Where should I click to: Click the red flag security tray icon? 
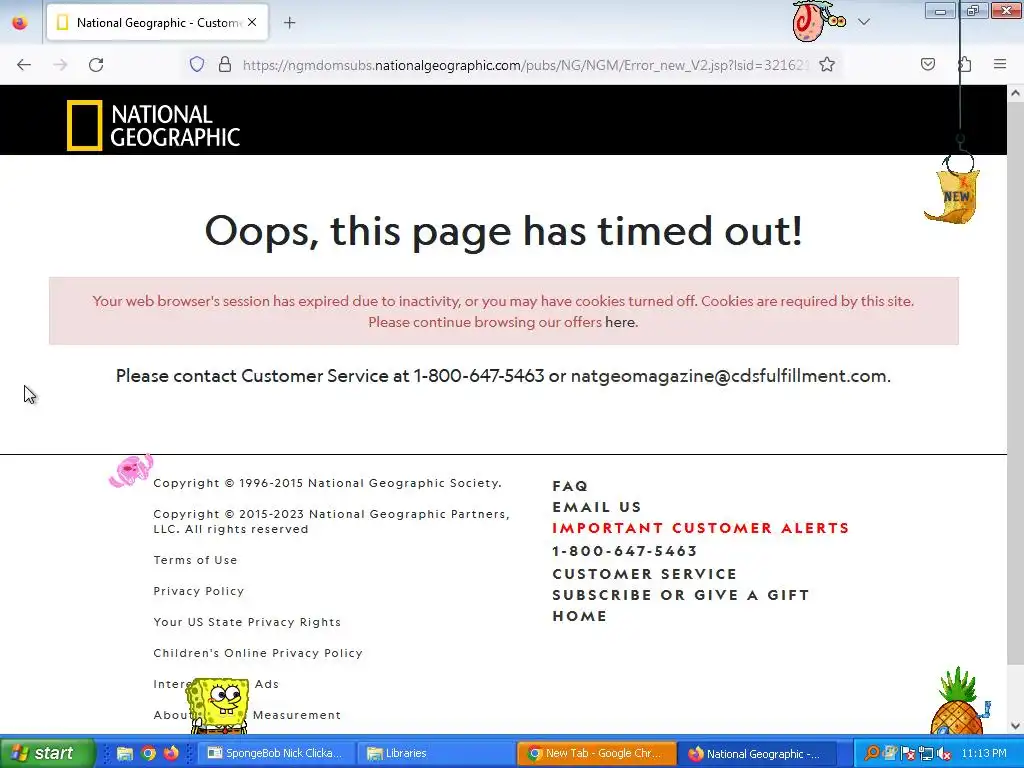pyautogui.click(x=908, y=754)
